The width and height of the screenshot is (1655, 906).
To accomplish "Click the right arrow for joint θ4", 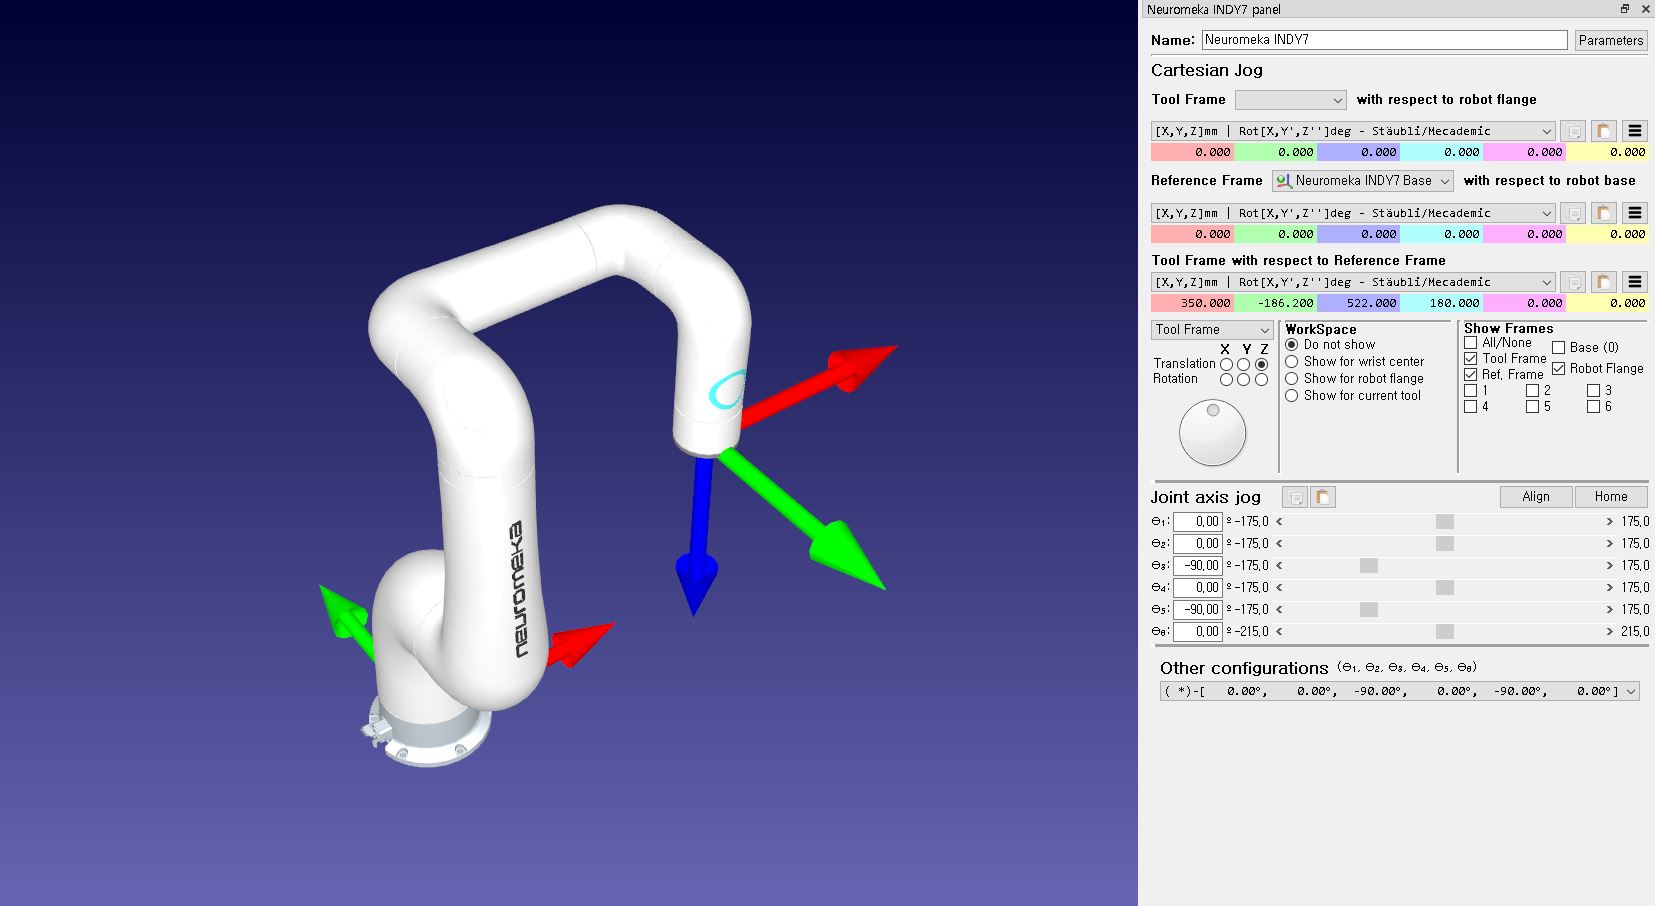I will coord(1610,588).
